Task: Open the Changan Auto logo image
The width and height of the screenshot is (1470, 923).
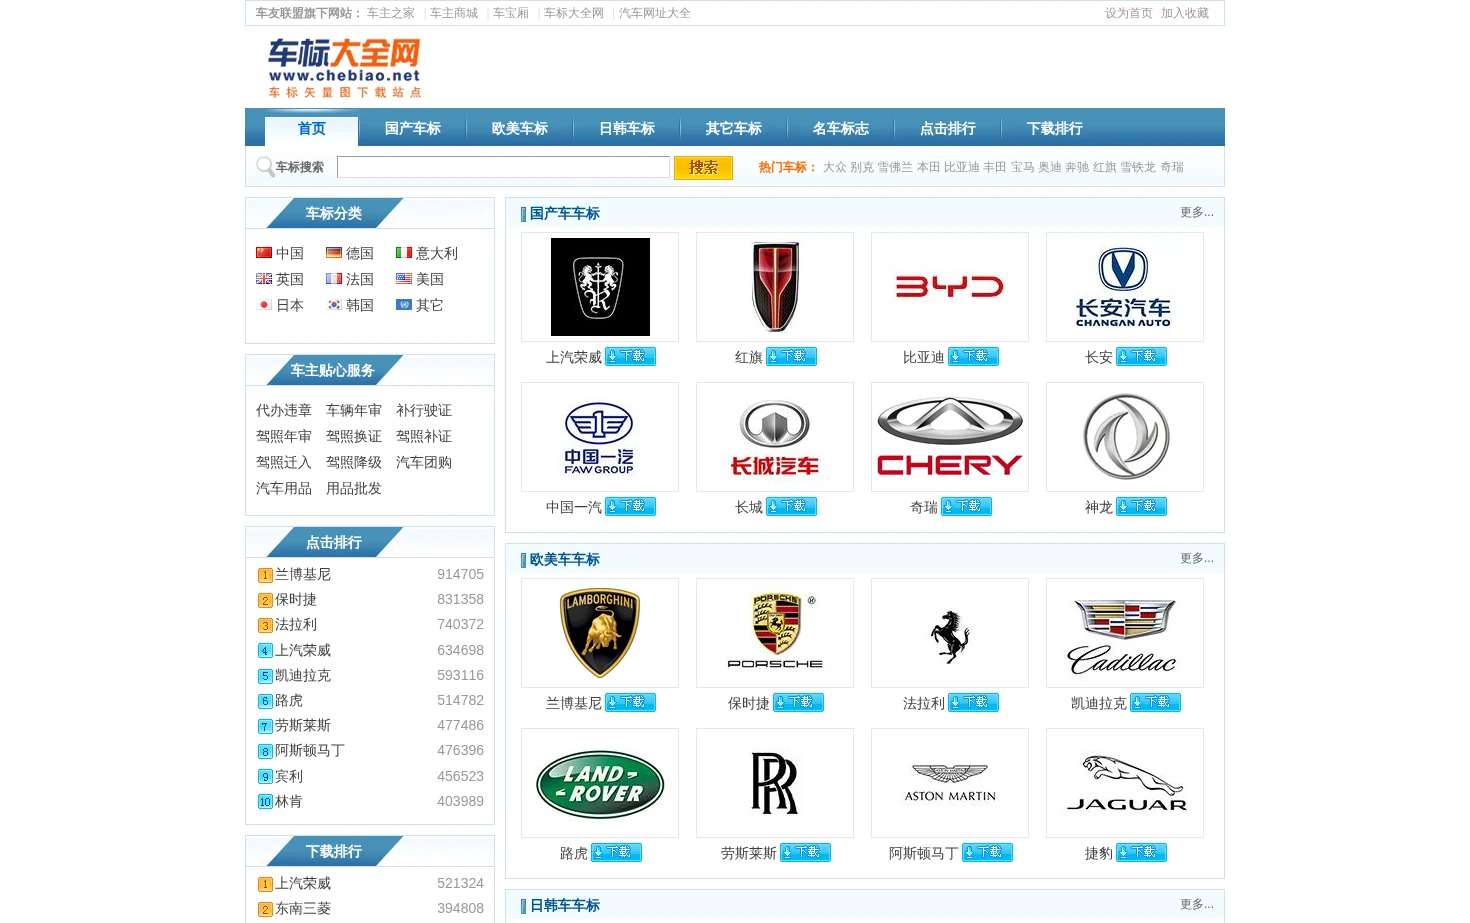Action: click(1124, 287)
